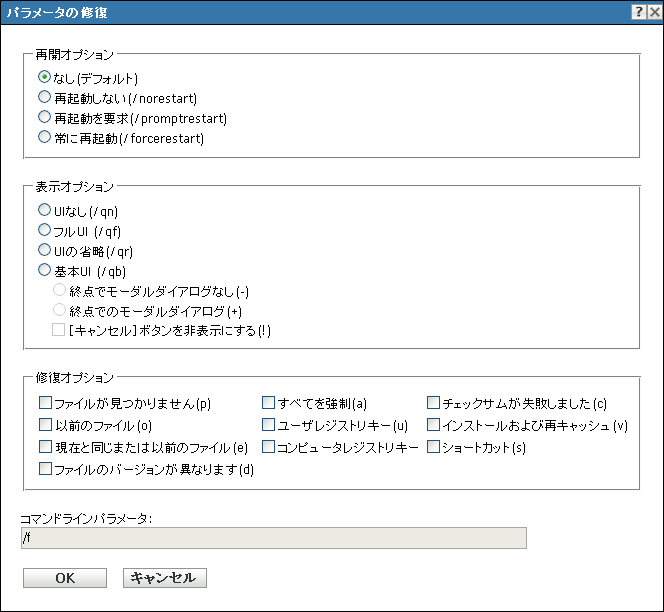
Task: Check すべてを強制(a) option
Action: point(269,404)
